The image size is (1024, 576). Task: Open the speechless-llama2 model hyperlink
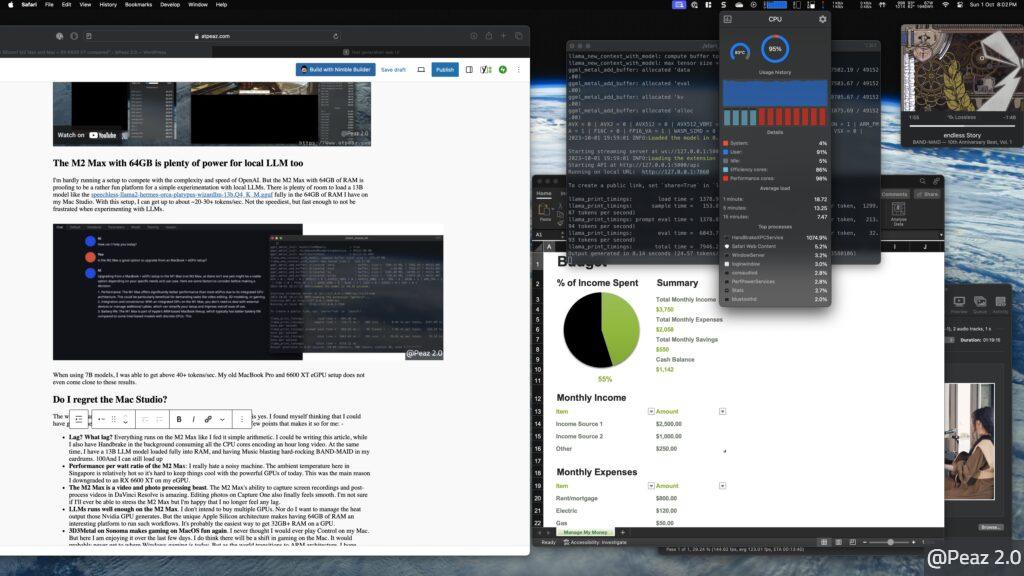pyautogui.click(x=182, y=195)
